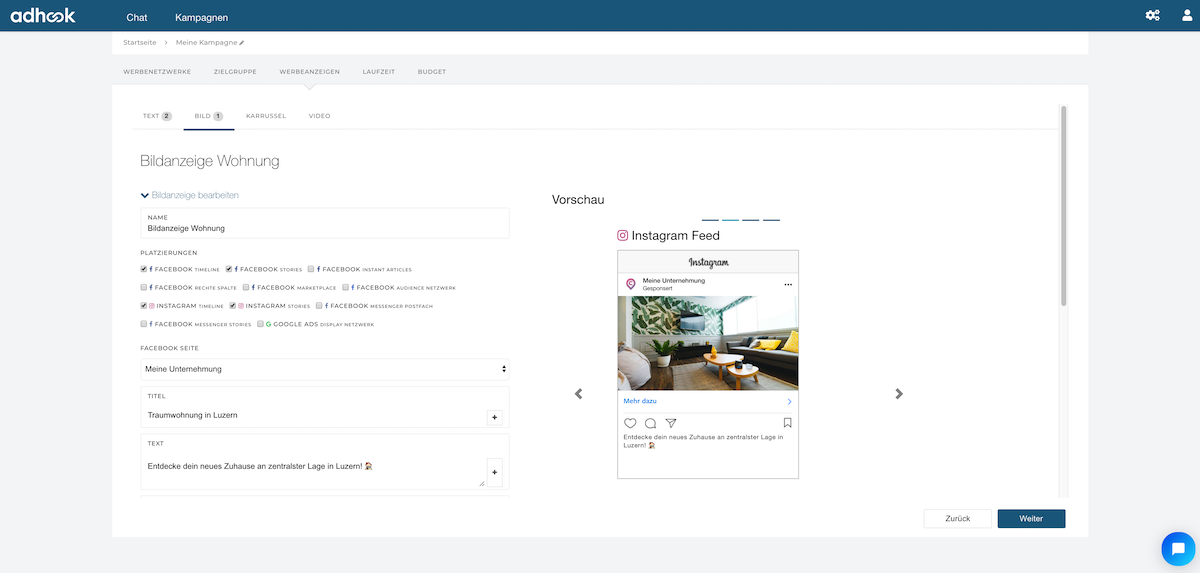Open the settings gears icon
The image size is (1200, 573).
[x=1152, y=15]
